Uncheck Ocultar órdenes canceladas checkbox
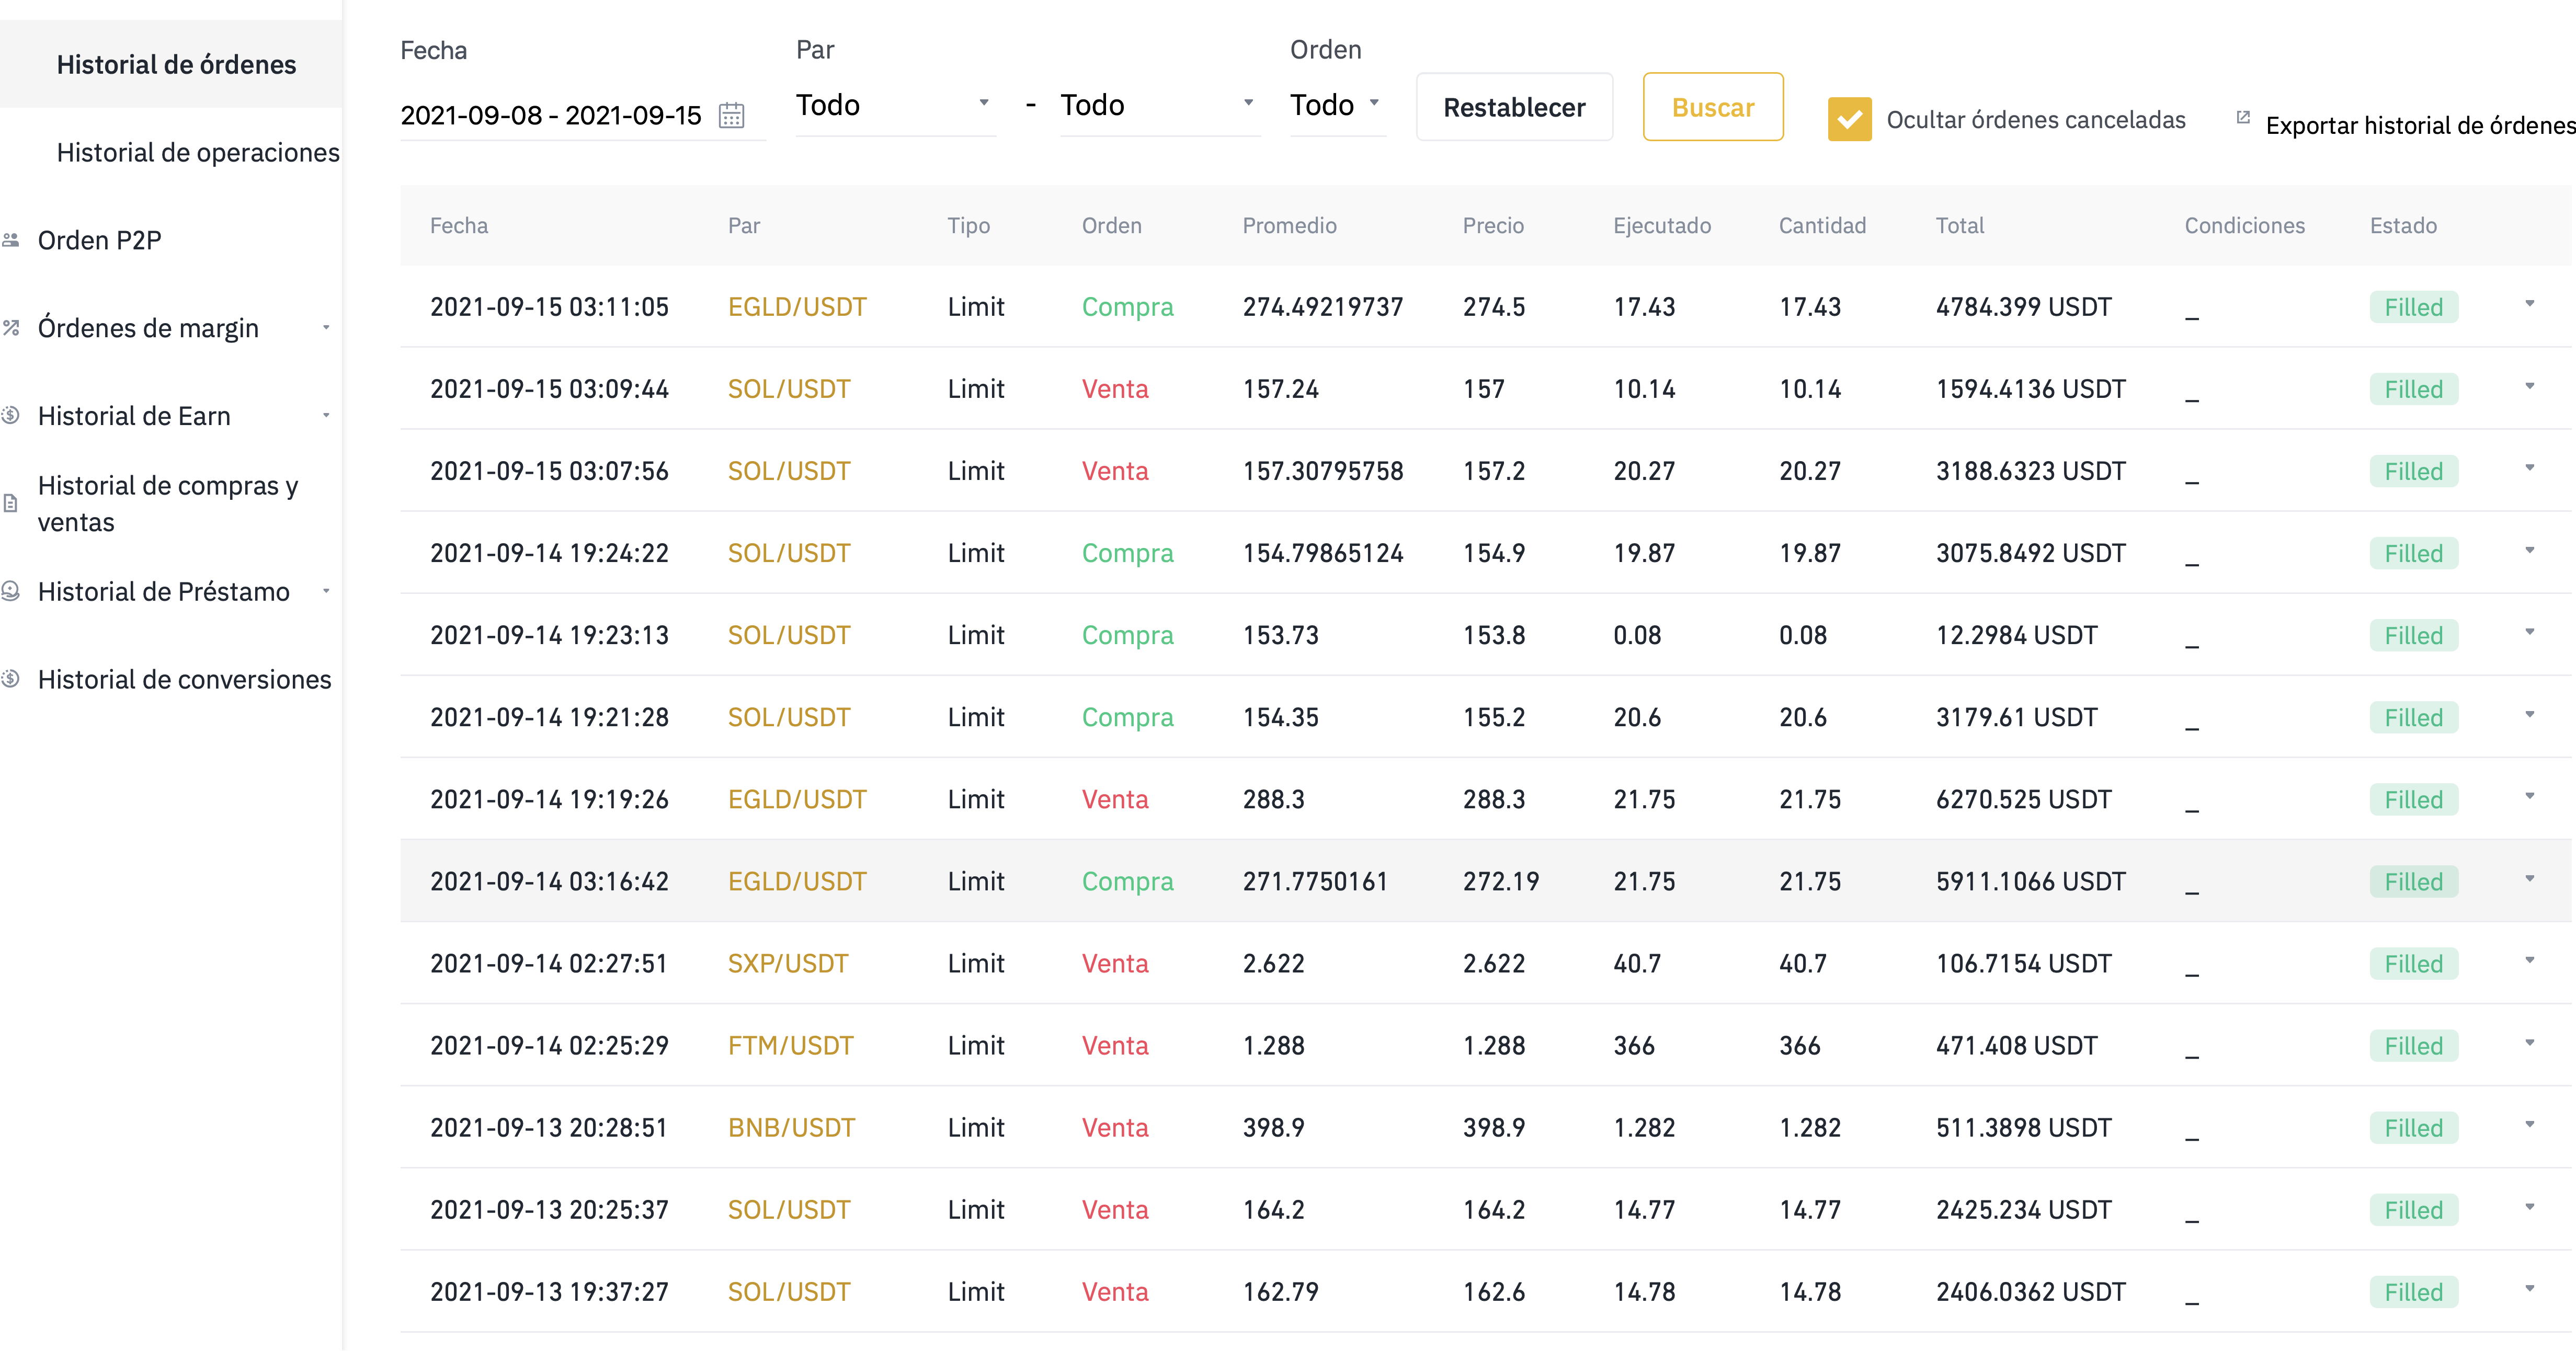Viewport: 2576px width, 1351px height. [x=1849, y=120]
